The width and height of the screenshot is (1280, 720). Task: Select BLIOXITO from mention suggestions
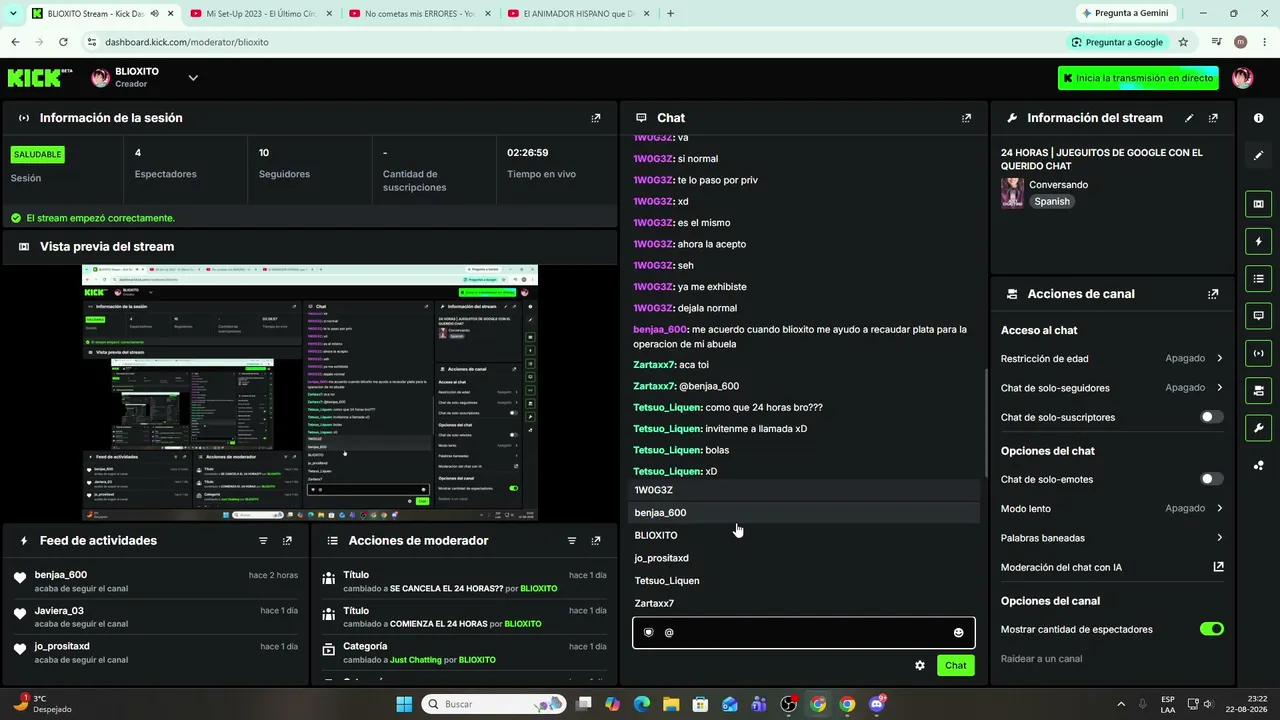pos(805,535)
